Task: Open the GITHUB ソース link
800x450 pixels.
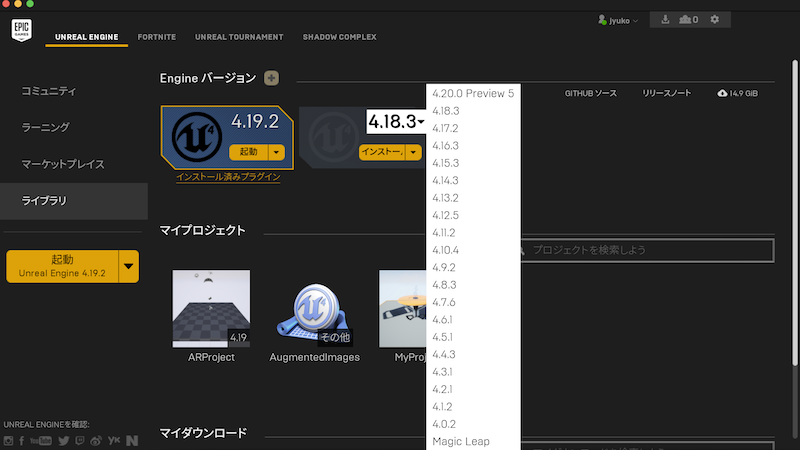Action: tap(591, 93)
